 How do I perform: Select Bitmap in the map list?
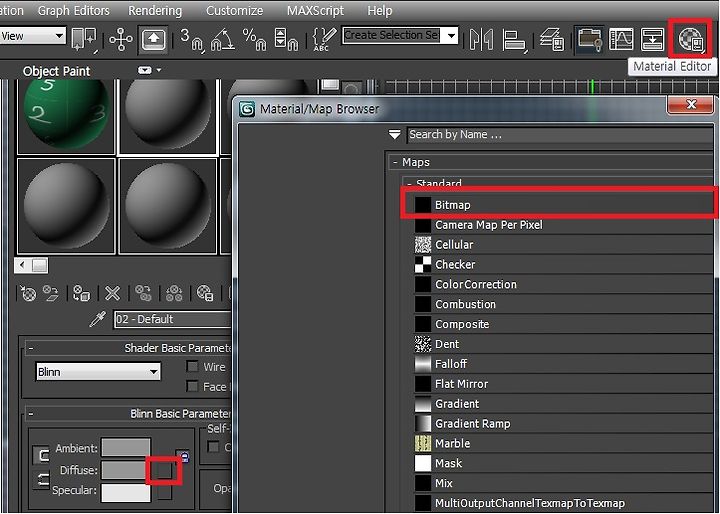[563, 205]
